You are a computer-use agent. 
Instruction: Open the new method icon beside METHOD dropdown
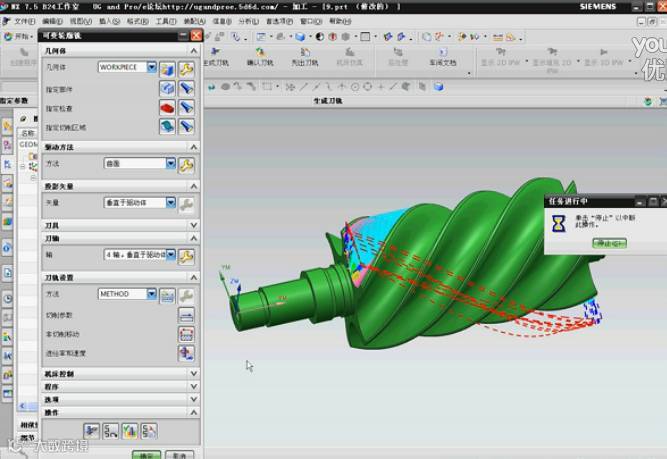[x=168, y=296]
